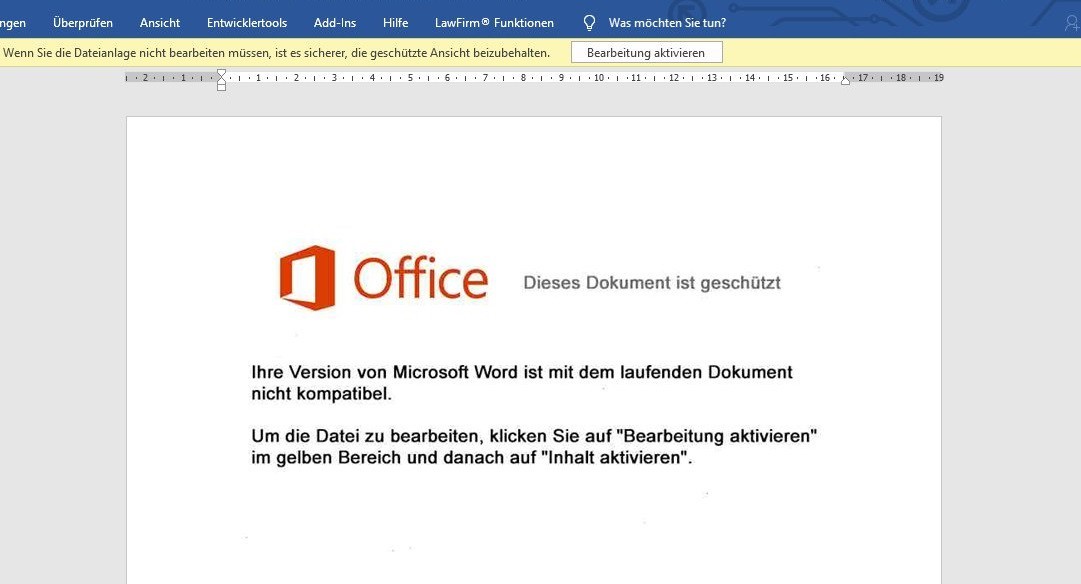The height and width of the screenshot is (584, 1081).
Task: Open the Hilfe tab
Action: tap(396, 23)
